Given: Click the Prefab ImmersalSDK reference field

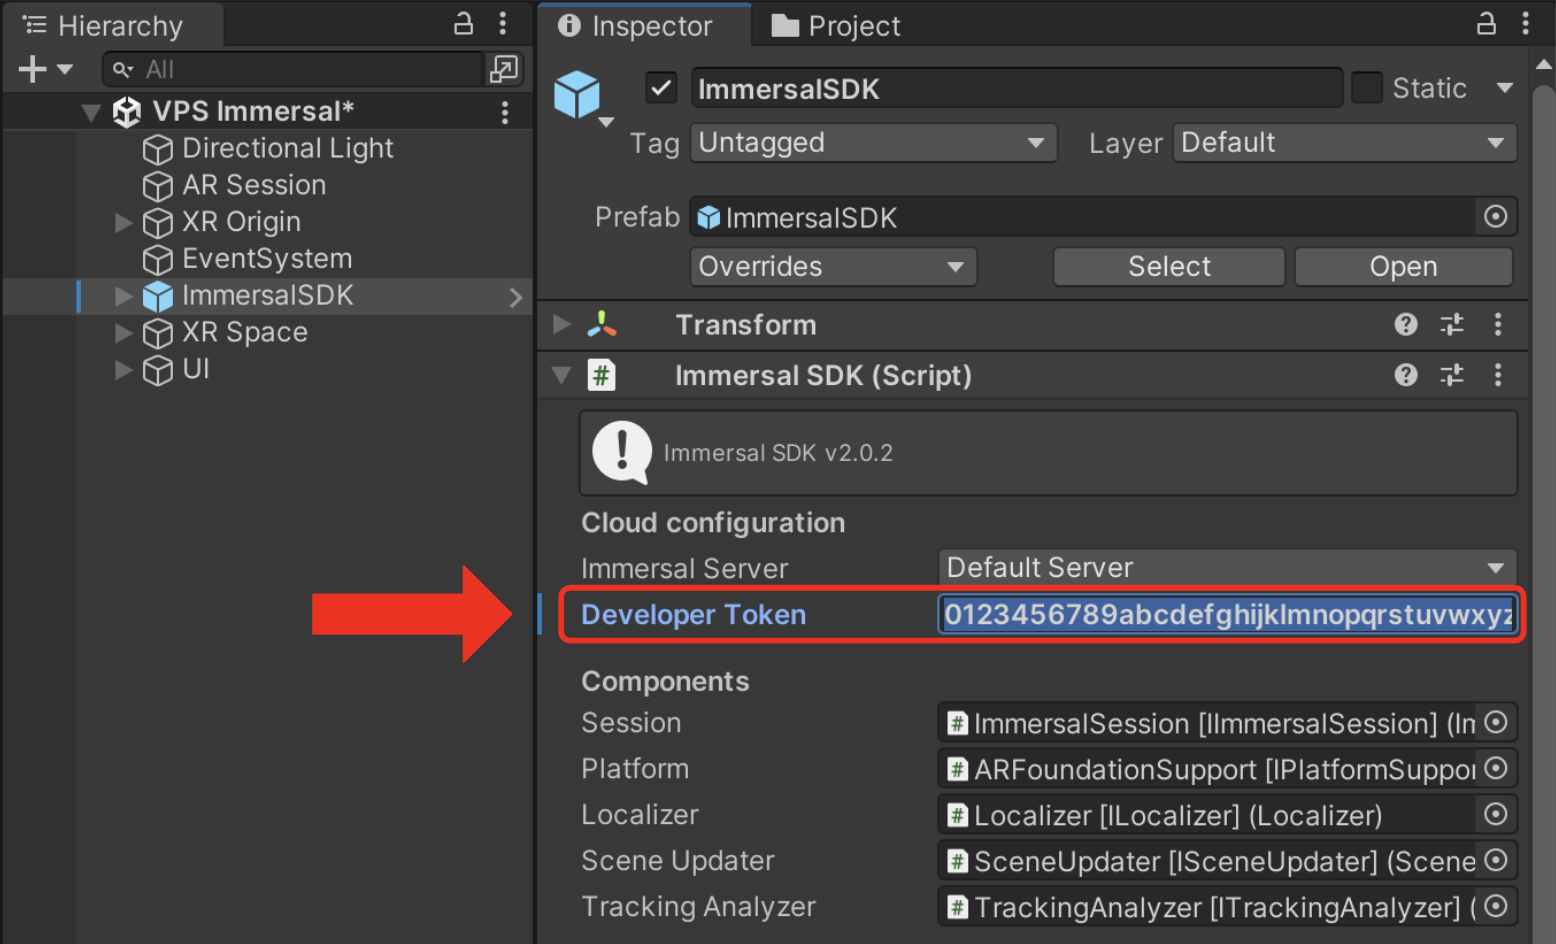Looking at the screenshot, I should [1082, 217].
